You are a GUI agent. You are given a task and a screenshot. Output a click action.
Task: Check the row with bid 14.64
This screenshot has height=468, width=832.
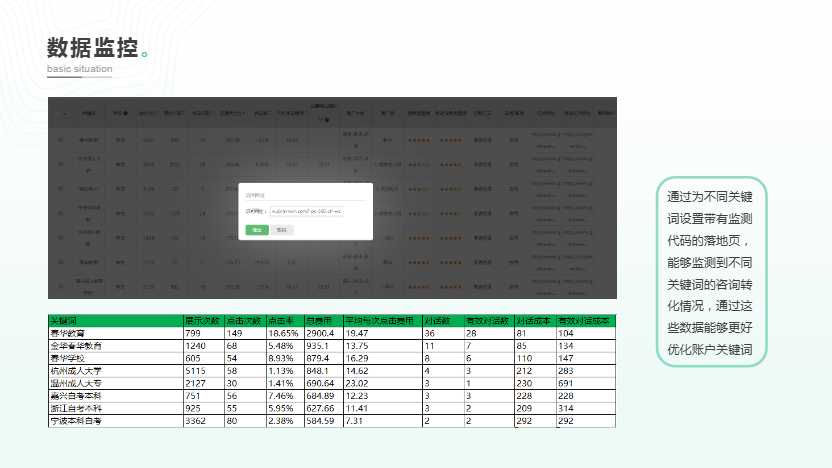tap(60, 237)
